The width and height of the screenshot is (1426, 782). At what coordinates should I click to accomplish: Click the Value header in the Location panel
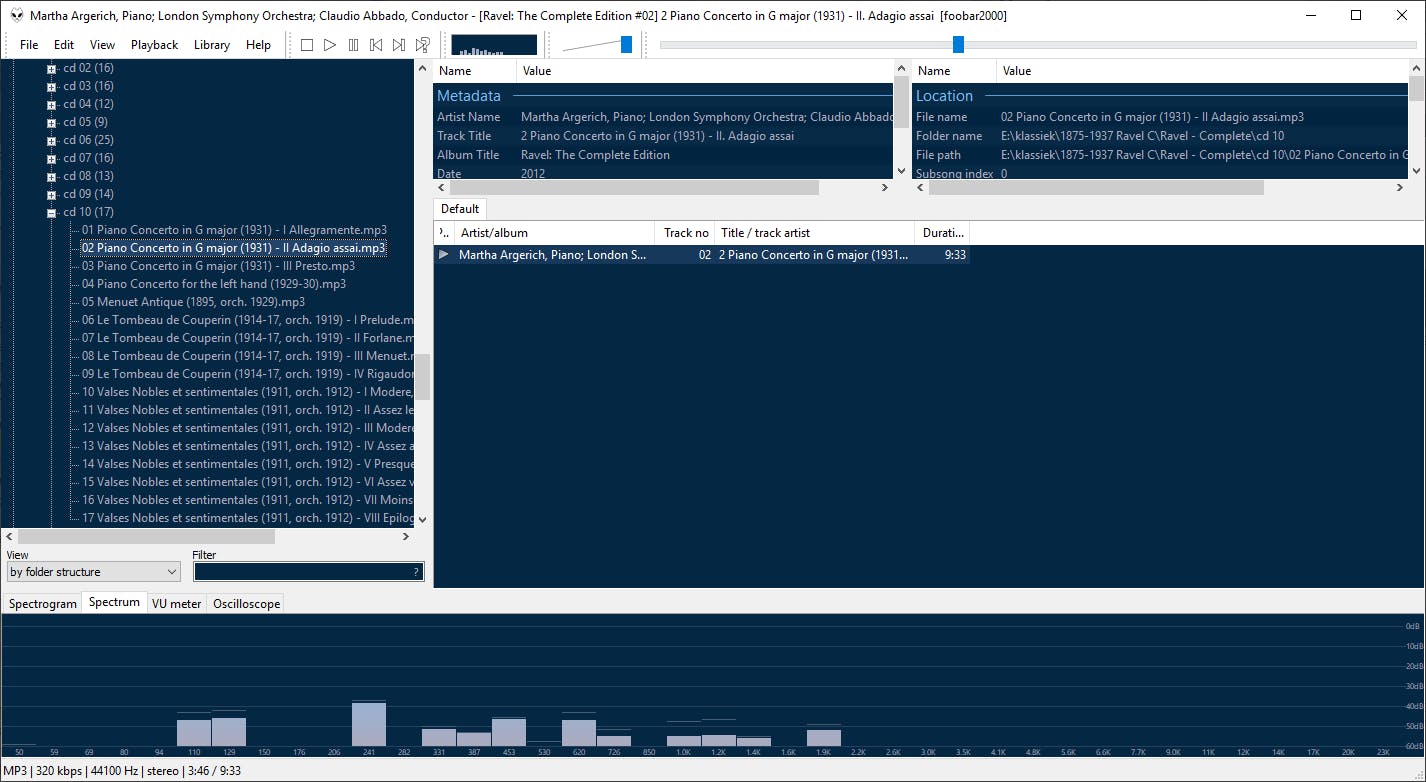[x=1201, y=71]
